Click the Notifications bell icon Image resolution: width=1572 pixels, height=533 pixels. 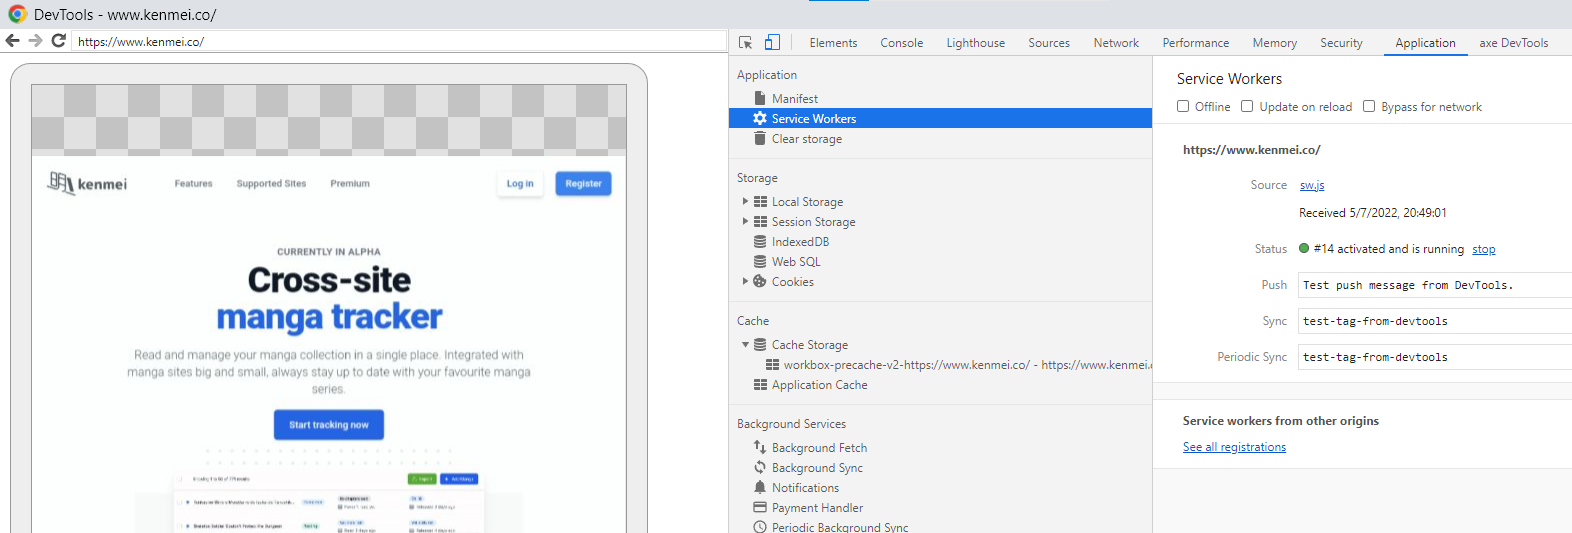click(760, 487)
